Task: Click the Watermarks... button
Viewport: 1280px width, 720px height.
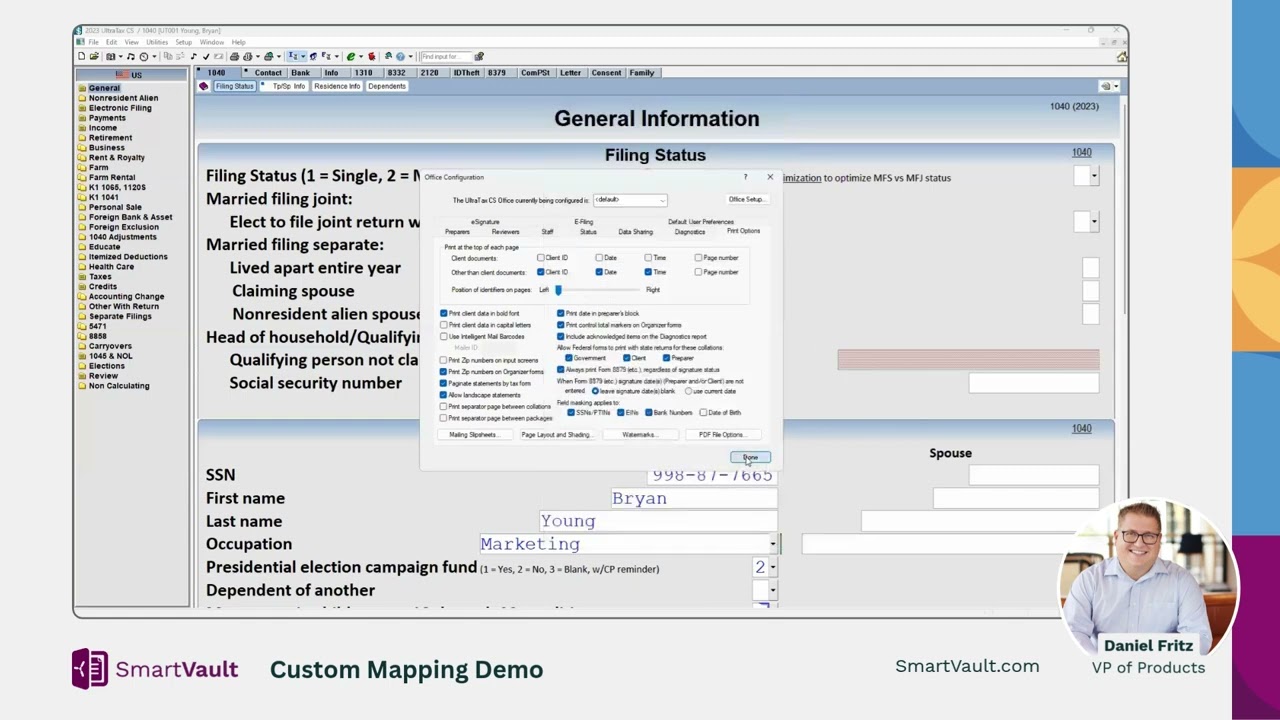Action: coord(639,435)
